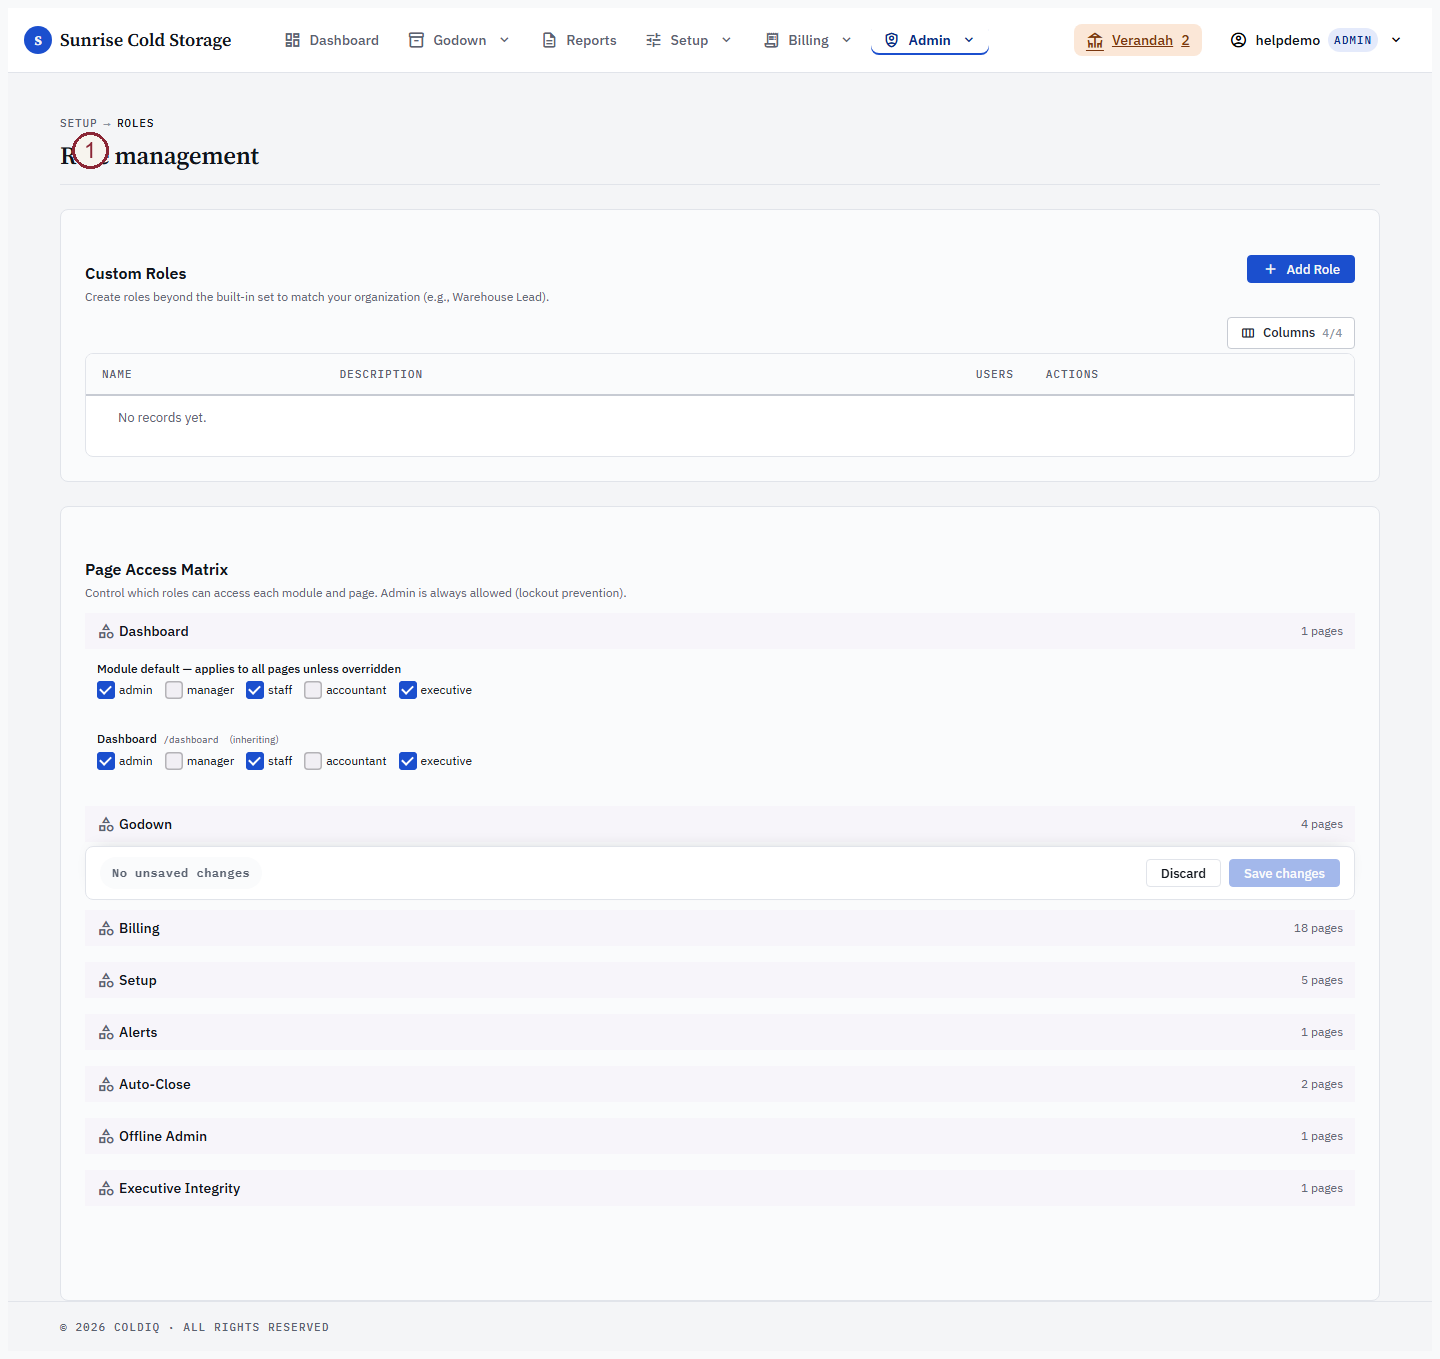Image resolution: width=1440 pixels, height=1359 pixels.
Task: Enable module default manager checkbox
Action: click(174, 690)
